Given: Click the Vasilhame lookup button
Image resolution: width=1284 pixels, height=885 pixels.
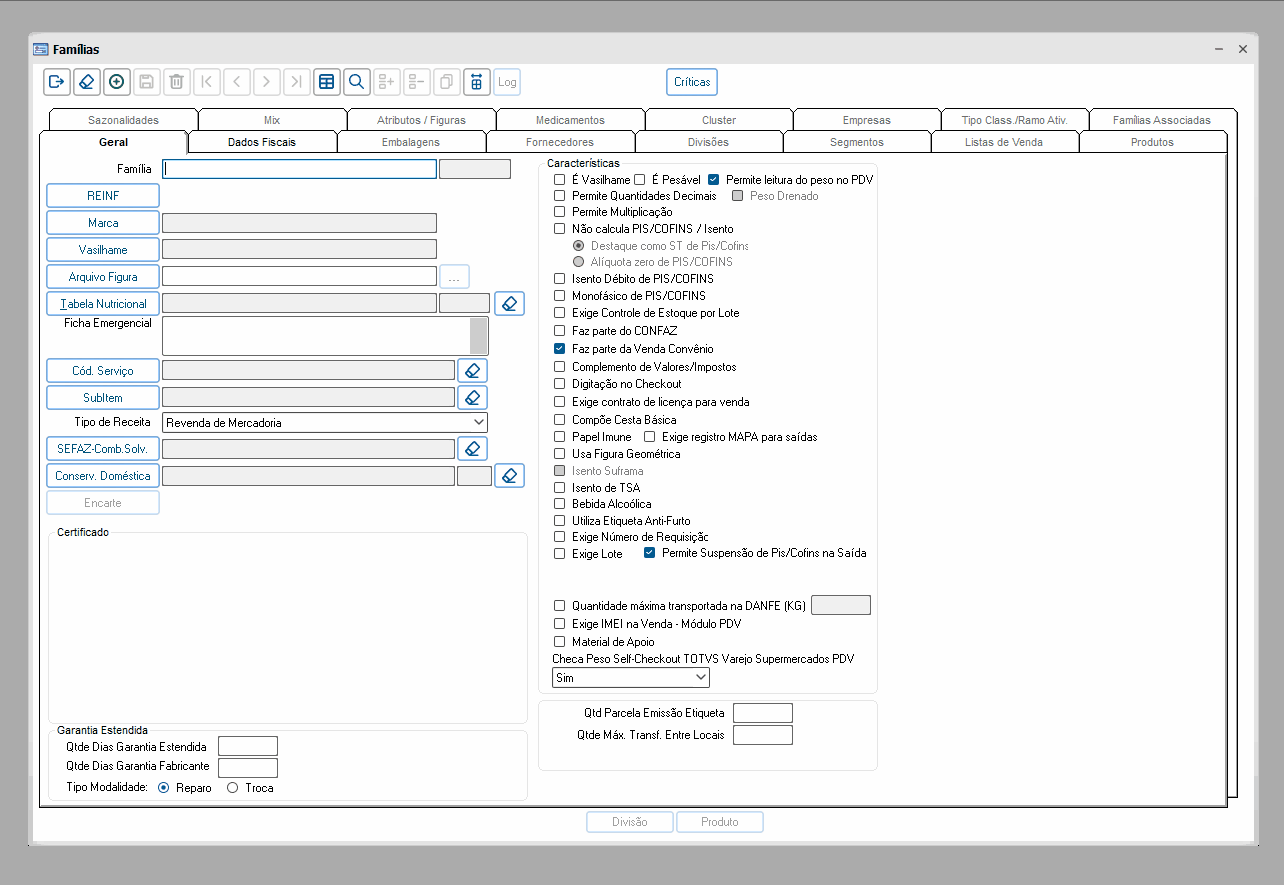Looking at the screenshot, I should (103, 250).
